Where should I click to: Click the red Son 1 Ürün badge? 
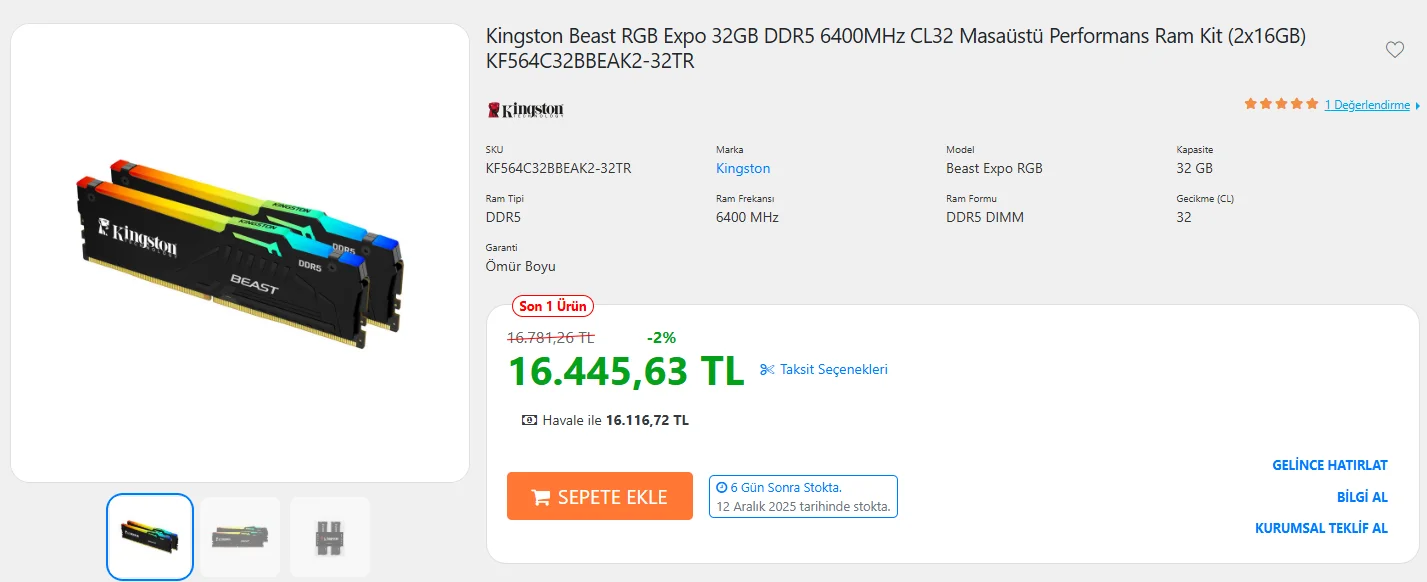pos(552,306)
